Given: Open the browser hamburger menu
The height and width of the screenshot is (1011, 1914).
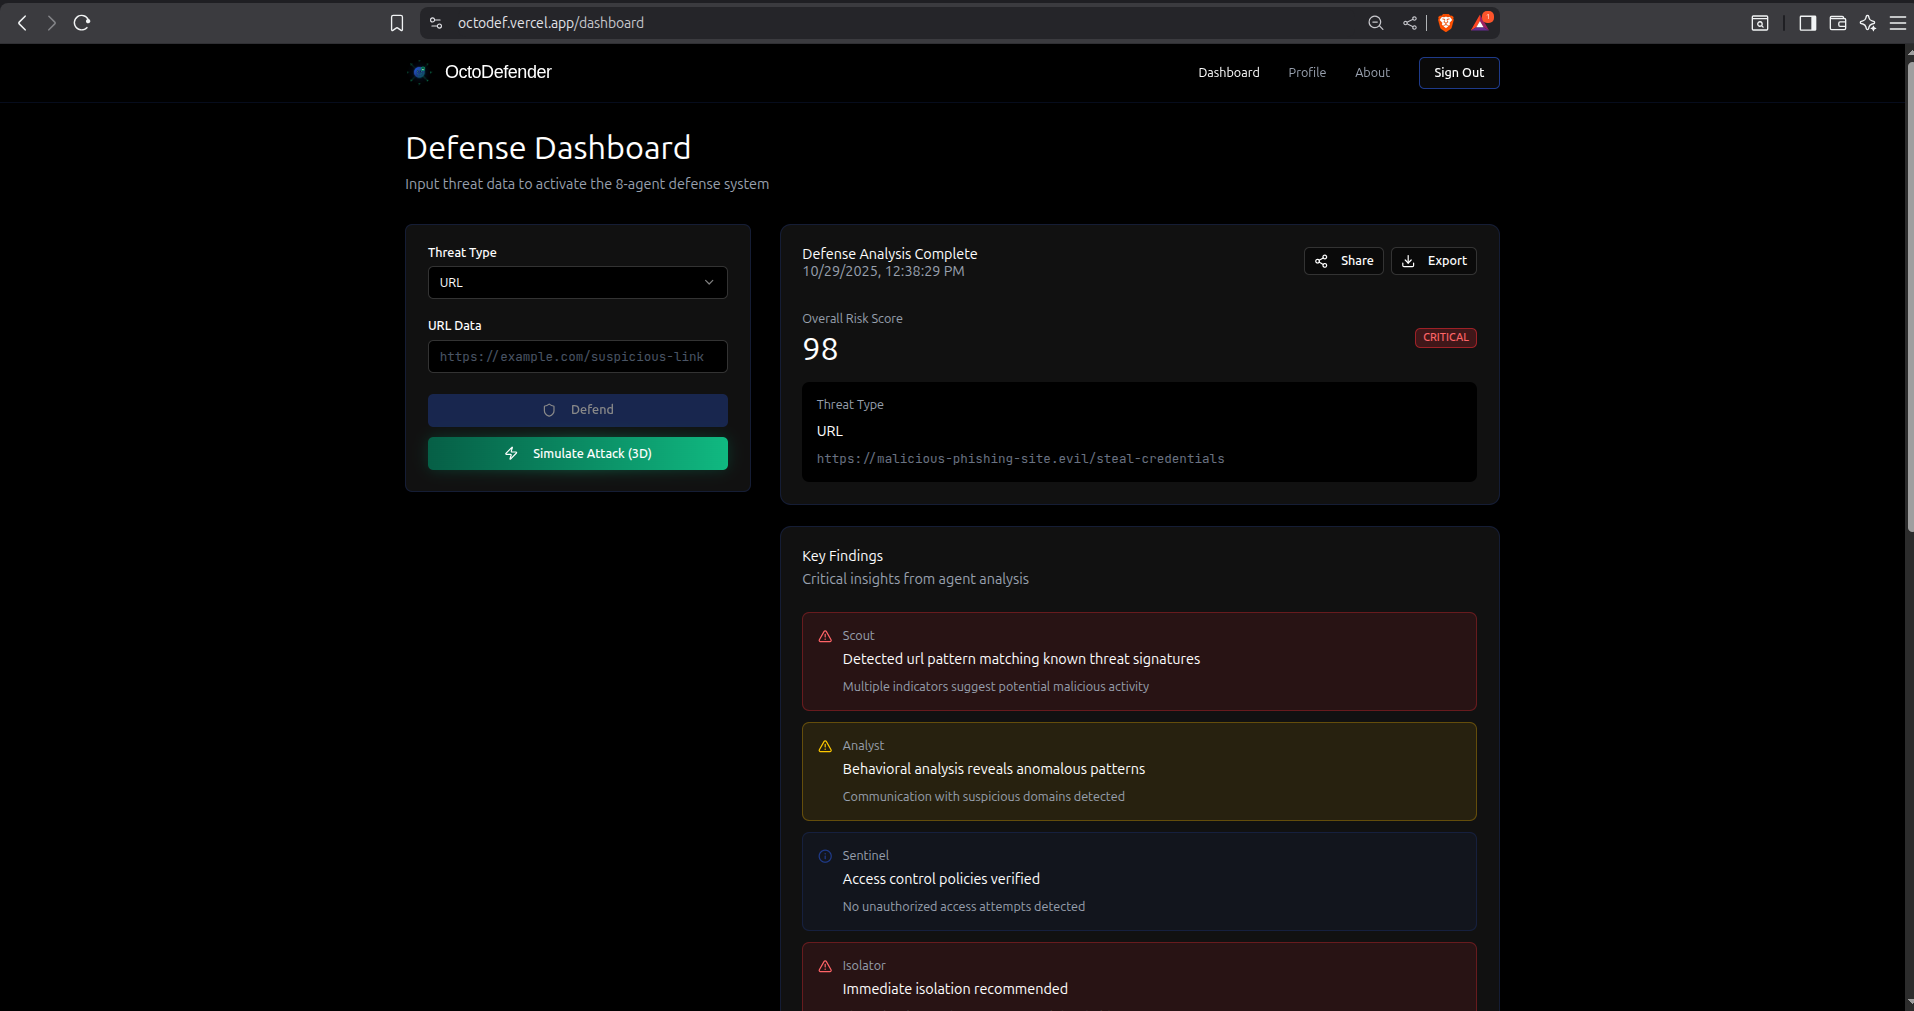Looking at the screenshot, I should tap(1897, 23).
